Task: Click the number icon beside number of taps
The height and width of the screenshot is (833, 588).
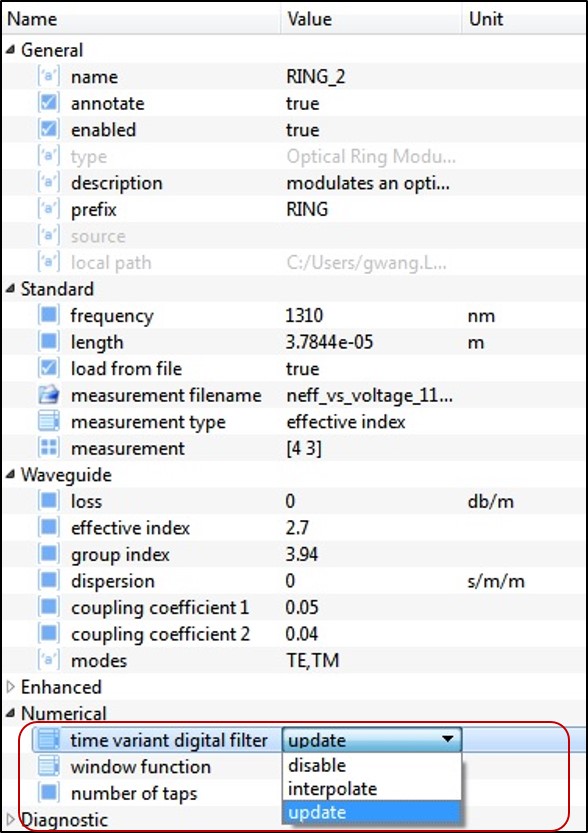Action: click(48, 793)
